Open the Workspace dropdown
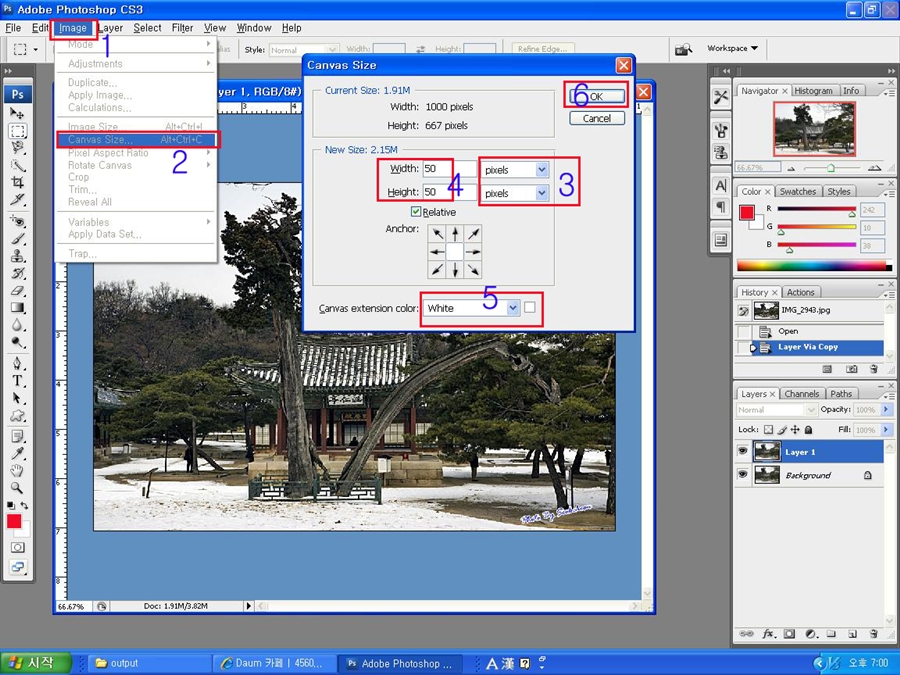This screenshot has height=675, width=900. [x=732, y=48]
